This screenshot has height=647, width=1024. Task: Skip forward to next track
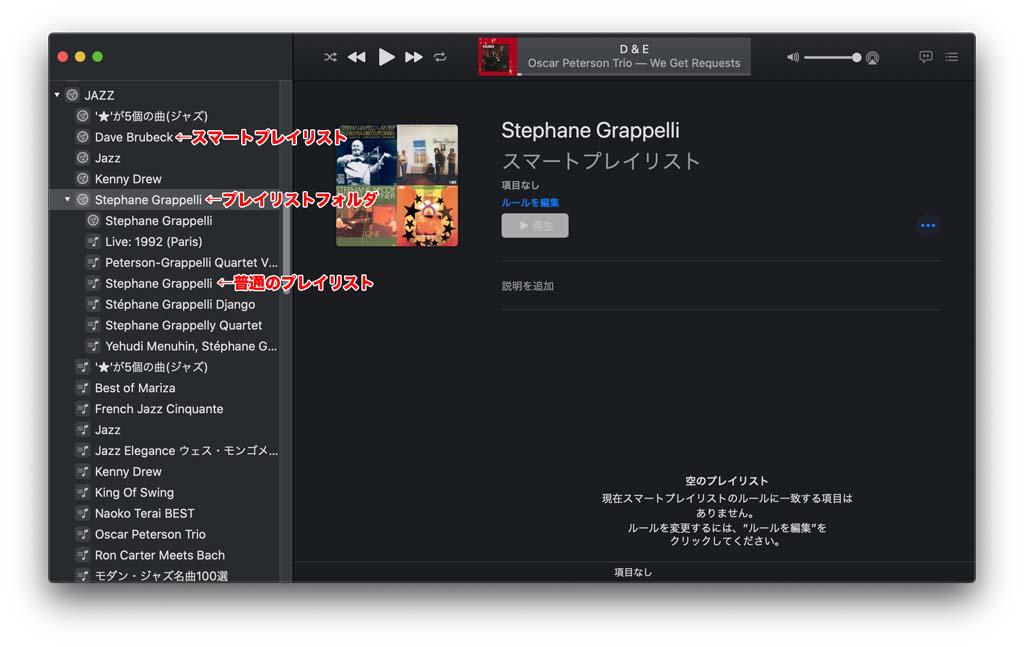coord(414,57)
